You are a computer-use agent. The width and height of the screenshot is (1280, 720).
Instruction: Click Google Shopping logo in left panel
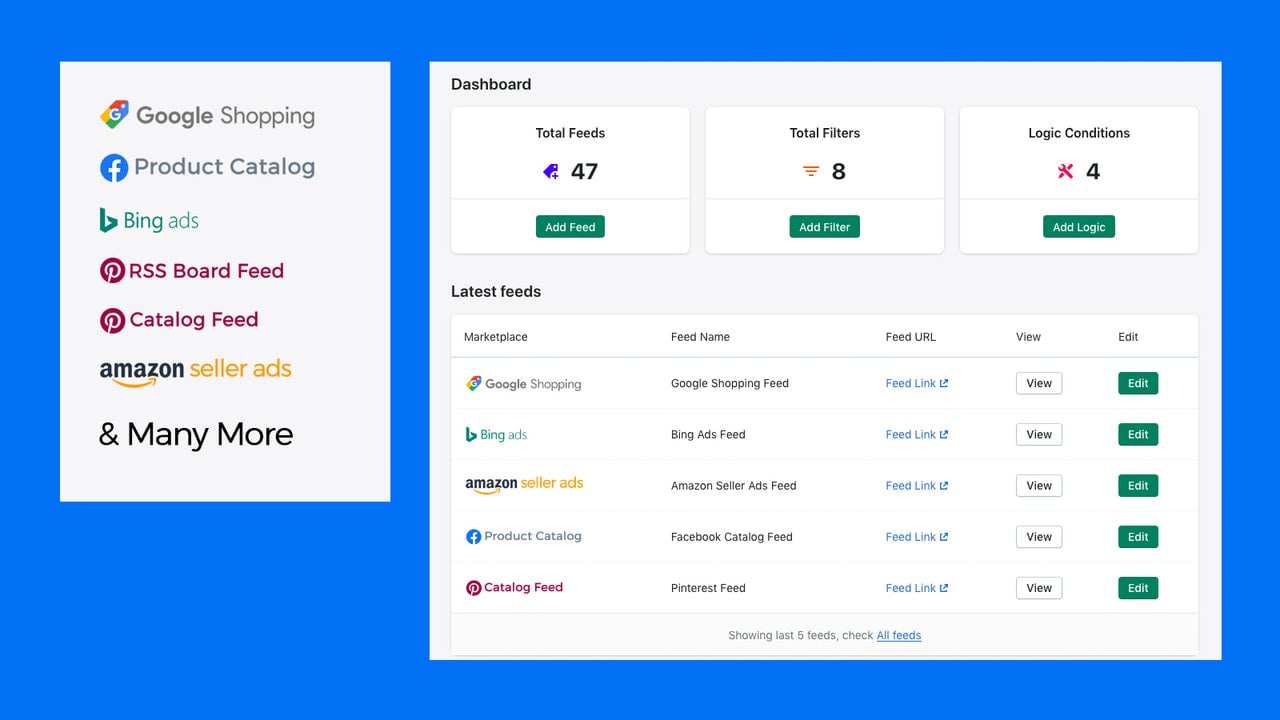(207, 115)
